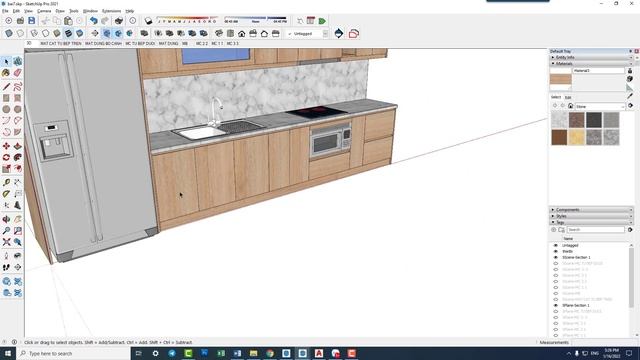The width and height of the screenshot is (640, 360).
Task: Click the Save floppy disk icon
Action: pos(31,21)
